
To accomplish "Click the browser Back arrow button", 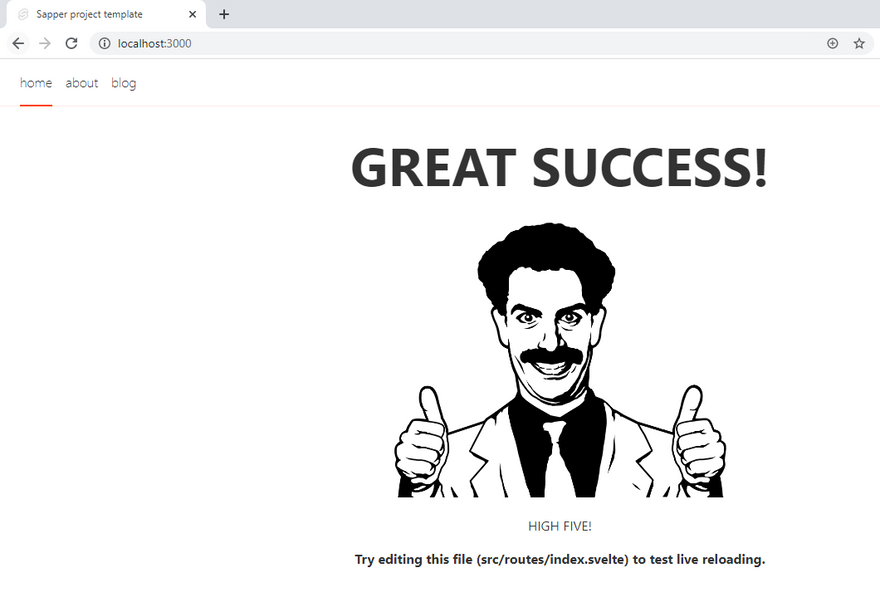I will 18,43.
